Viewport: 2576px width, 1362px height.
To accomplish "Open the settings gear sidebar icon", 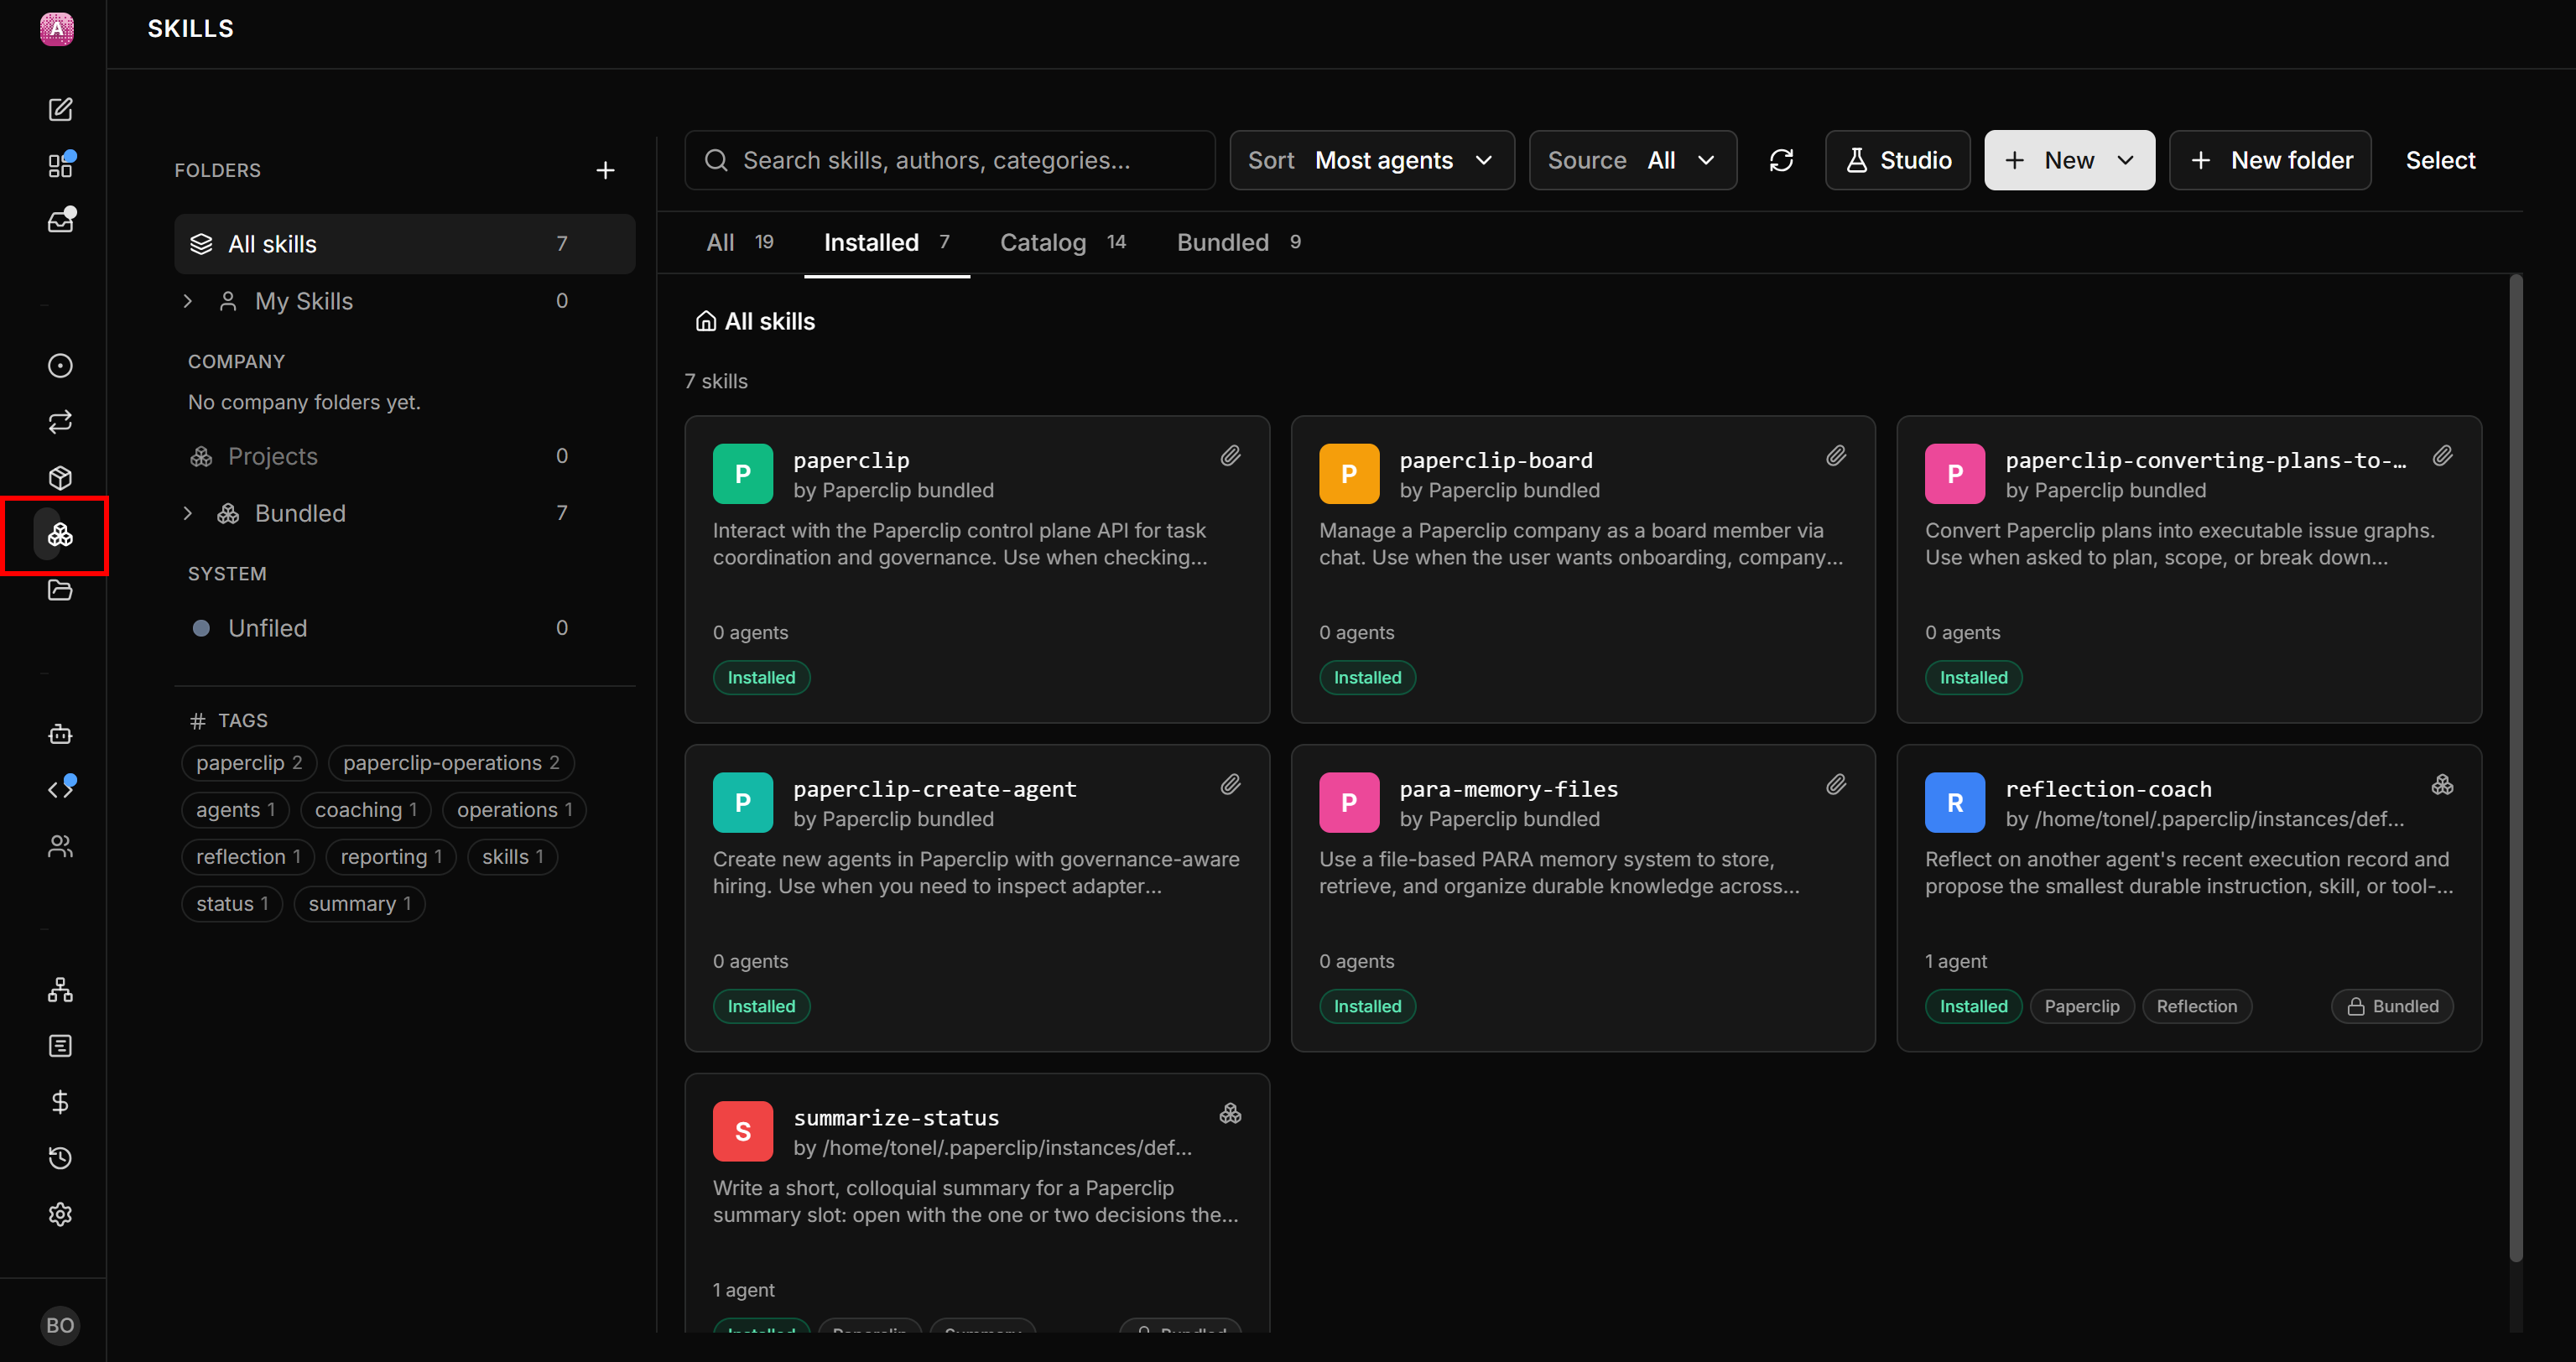I will click(60, 1214).
